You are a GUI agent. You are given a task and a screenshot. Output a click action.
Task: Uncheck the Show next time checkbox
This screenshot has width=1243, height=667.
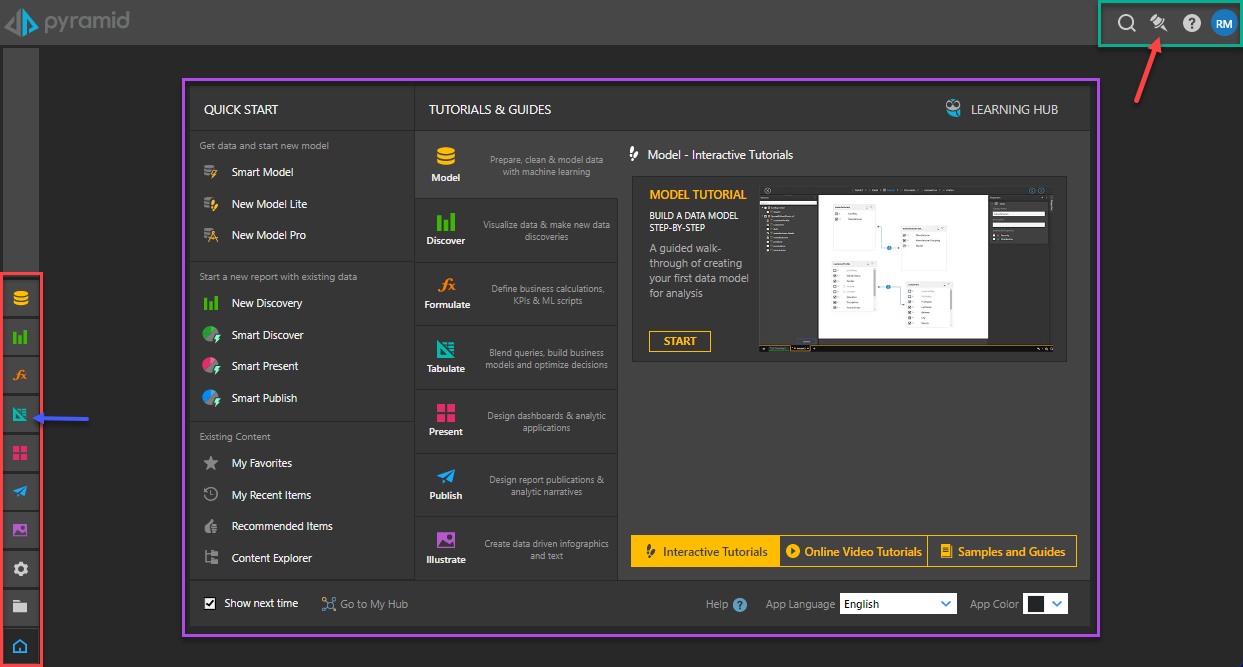[x=210, y=604]
